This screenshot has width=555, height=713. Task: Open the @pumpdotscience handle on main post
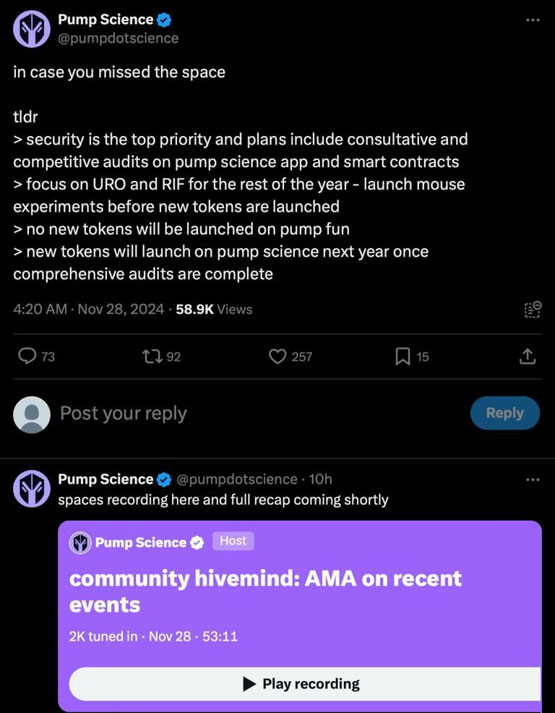click(118, 38)
